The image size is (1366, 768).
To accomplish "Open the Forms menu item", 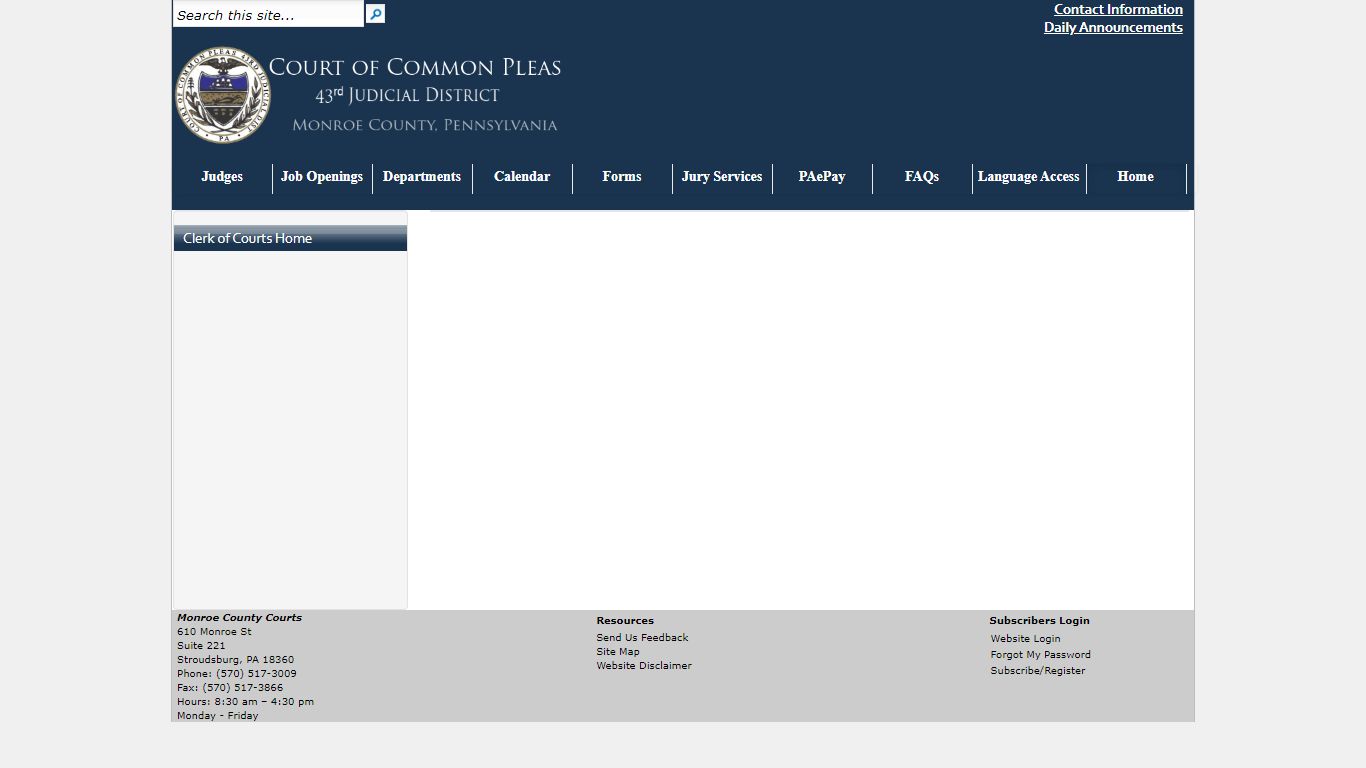I will [622, 177].
